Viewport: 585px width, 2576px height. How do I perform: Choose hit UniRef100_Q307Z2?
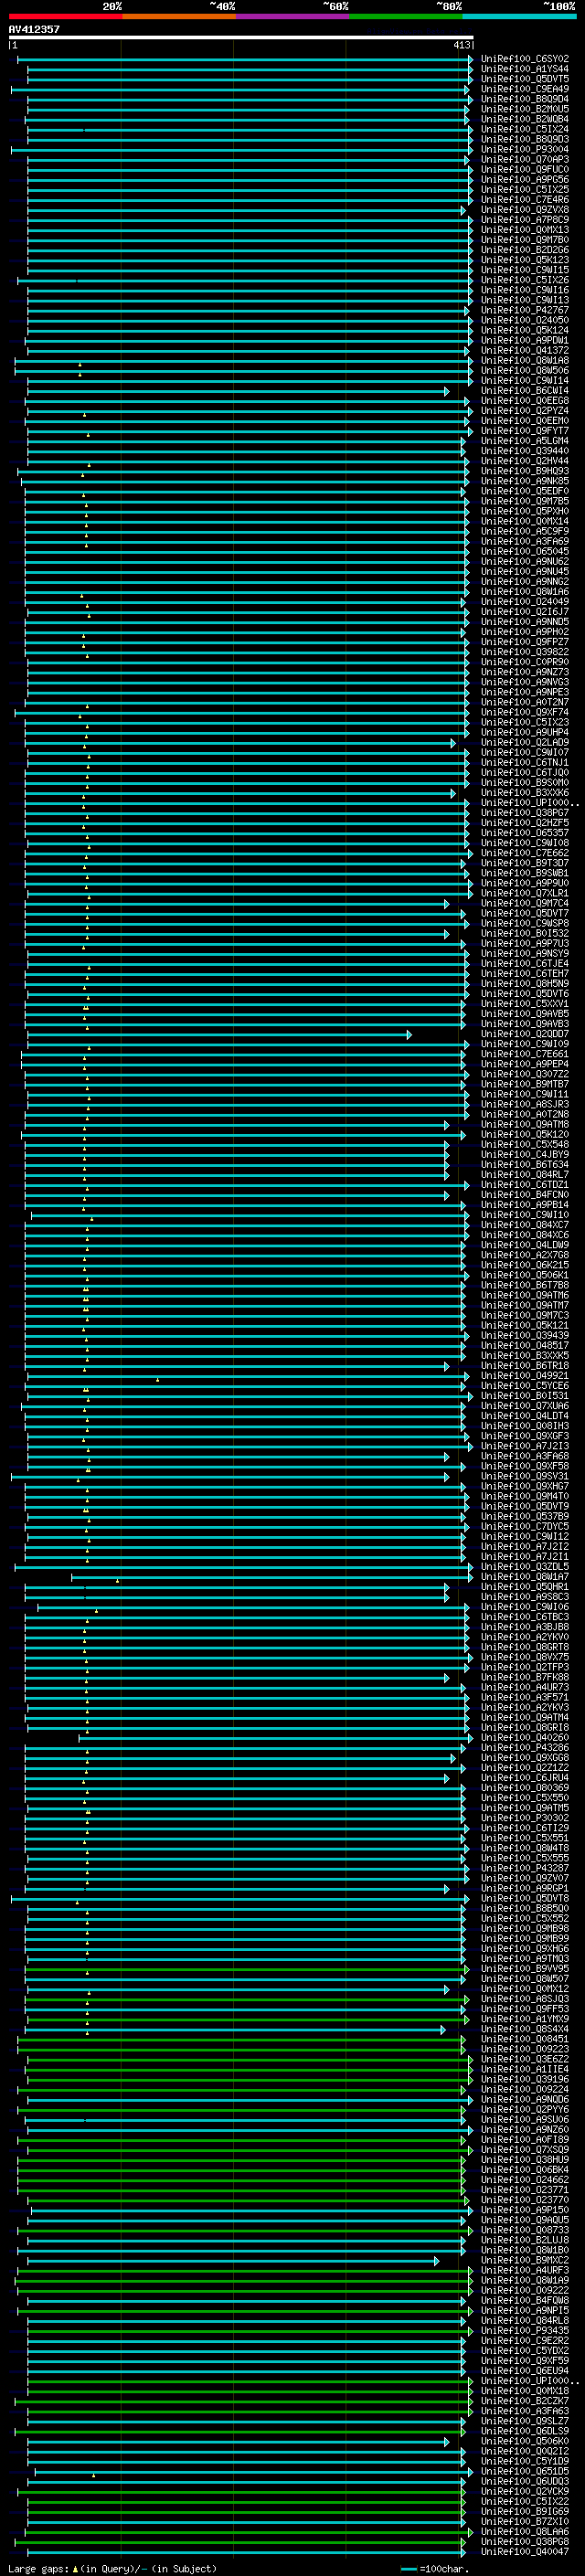click(x=524, y=1075)
